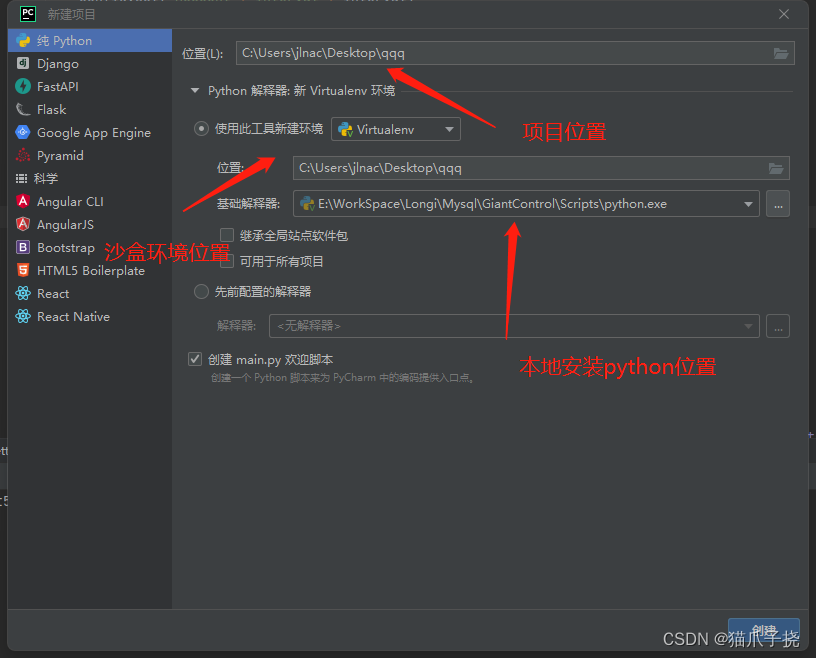Click the AngularJS shield icon
The image size is (816, 658).
tap(23, 224)
